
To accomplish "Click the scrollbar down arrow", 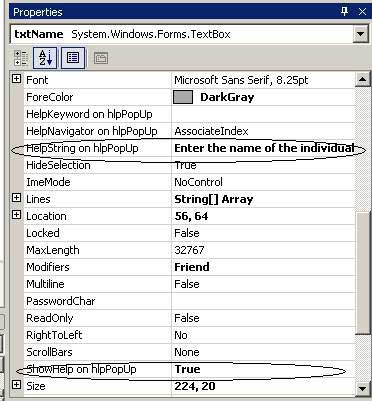I will [362, 388].
